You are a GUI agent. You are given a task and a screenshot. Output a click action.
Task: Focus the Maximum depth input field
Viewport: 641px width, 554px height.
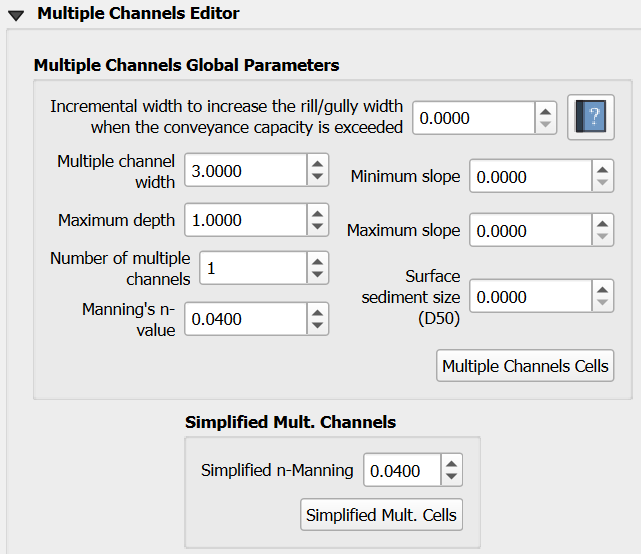click(x=245, y=220)
